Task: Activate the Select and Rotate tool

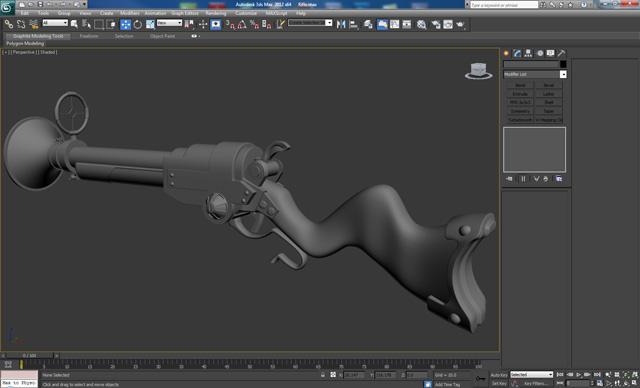Action: [x=138, y=24]
